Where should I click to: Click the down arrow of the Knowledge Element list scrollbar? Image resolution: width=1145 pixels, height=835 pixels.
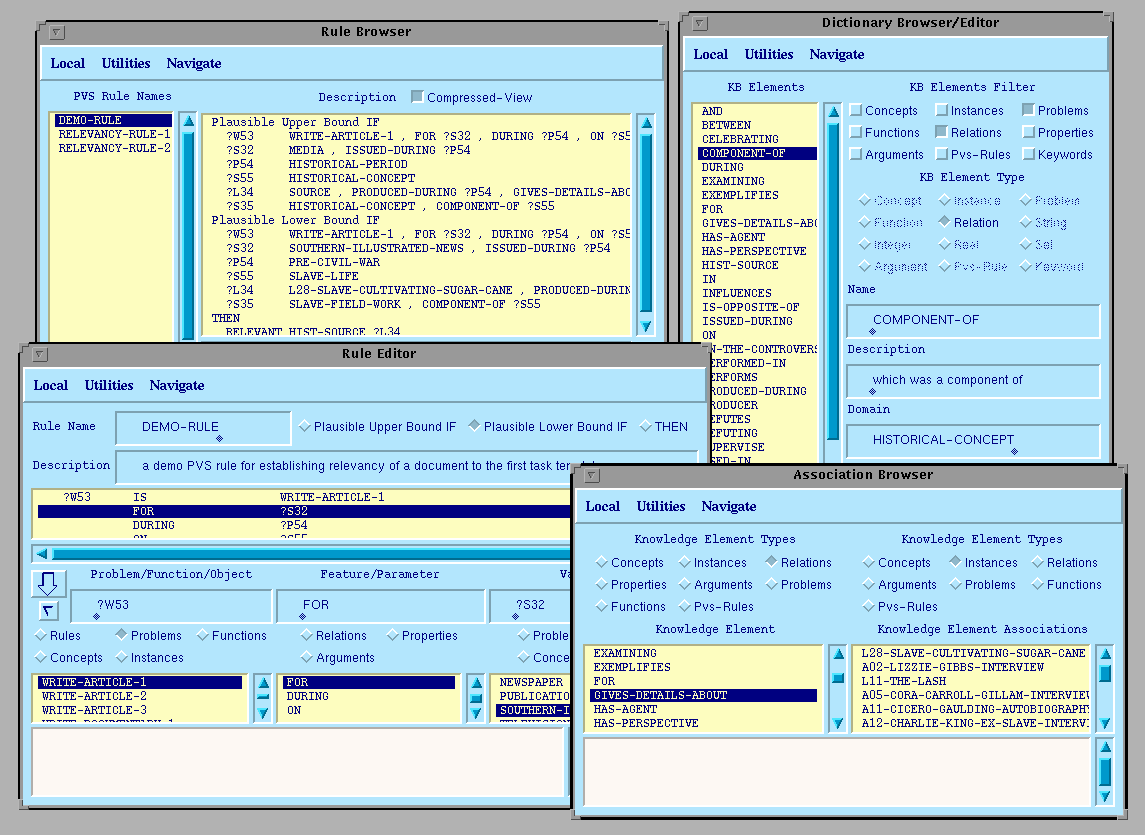tap(837, 723)
